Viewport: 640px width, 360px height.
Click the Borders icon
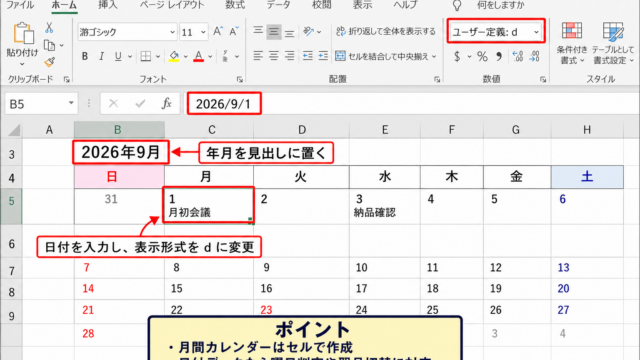coord(146,56)
